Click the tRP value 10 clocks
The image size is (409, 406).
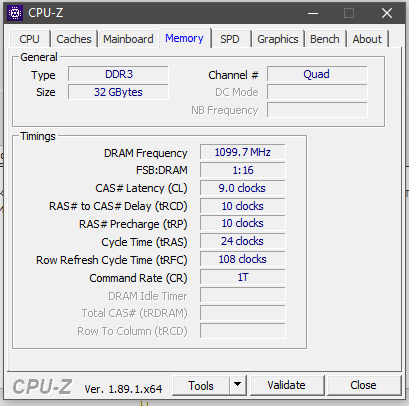pyautogui.click(x=243, y=223)
